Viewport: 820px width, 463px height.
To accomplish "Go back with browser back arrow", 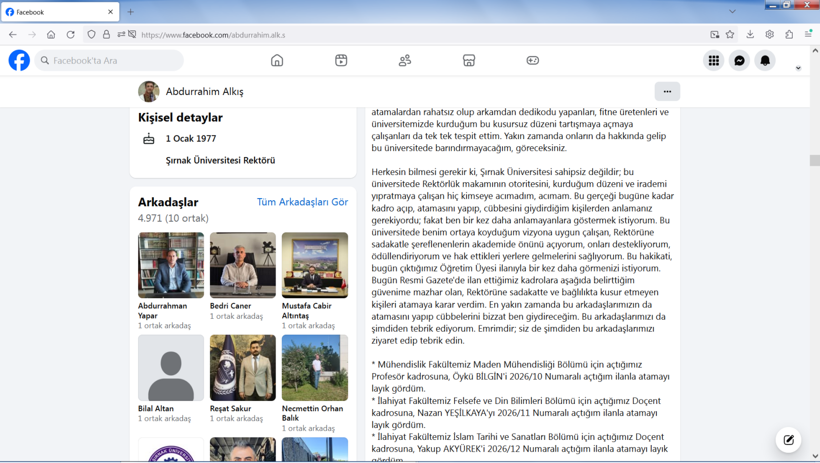I will [x=13, y=35].
